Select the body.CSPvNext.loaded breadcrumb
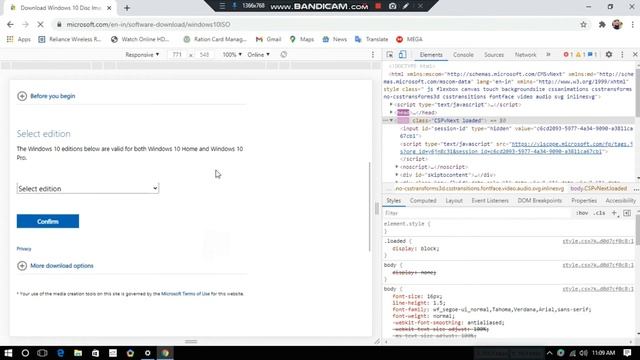This screenshot has width=640, height=360. [x=598, y=189]
